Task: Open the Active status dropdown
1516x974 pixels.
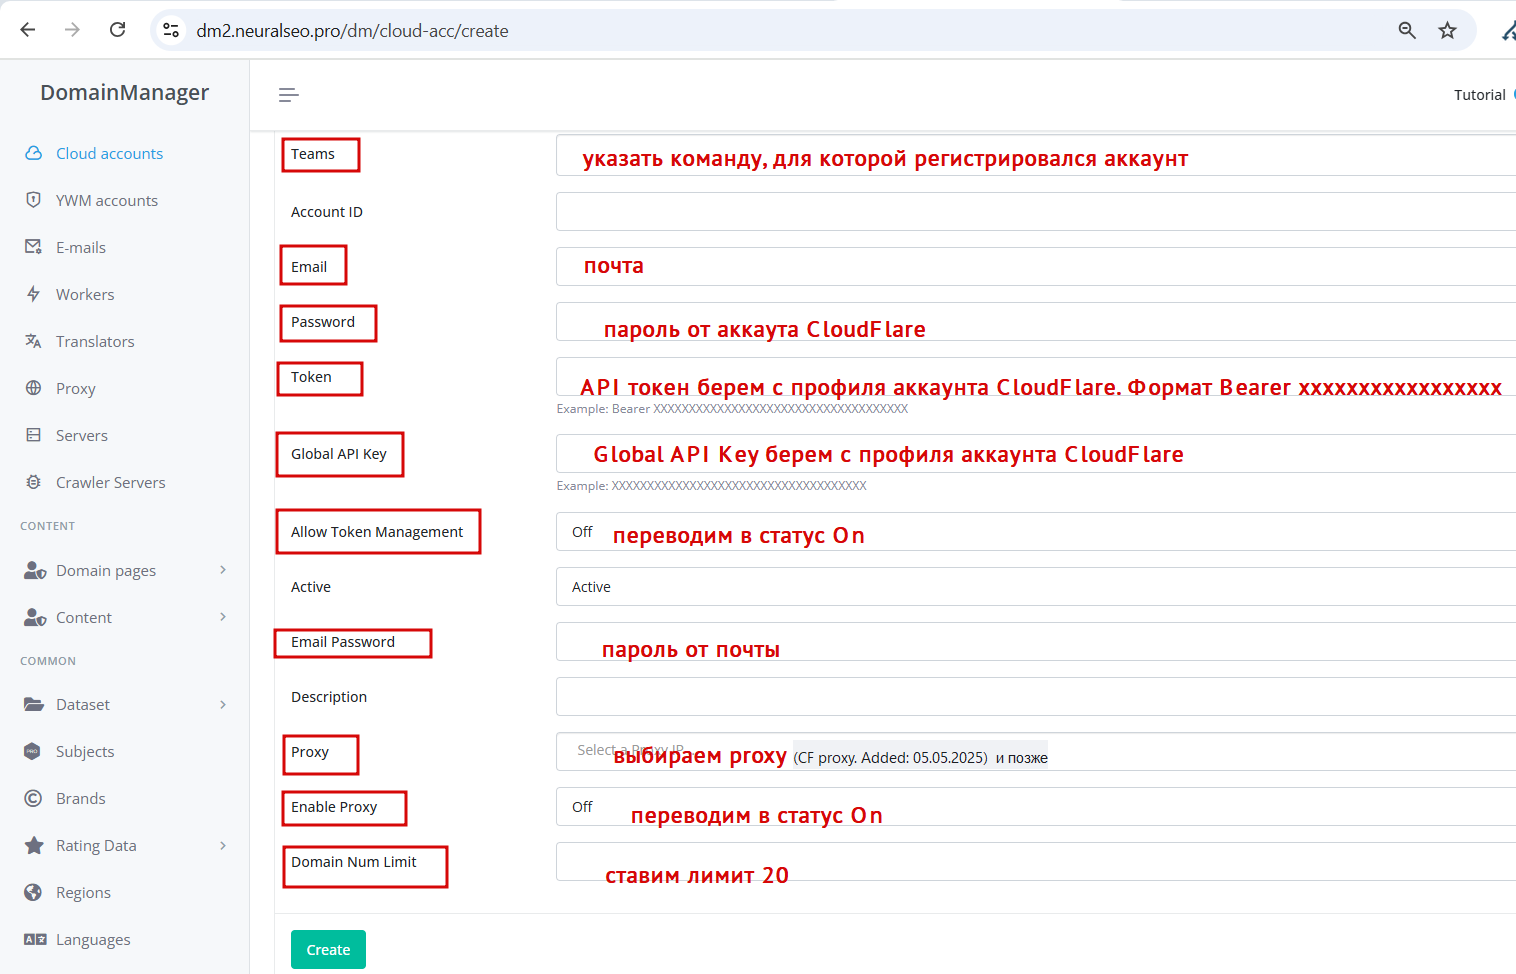Action: coord(1036,587)
